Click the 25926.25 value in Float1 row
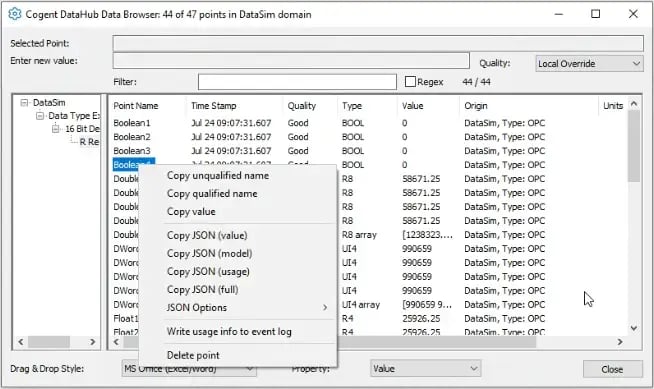The image size is (654, 389). click(x=421, y=319)
